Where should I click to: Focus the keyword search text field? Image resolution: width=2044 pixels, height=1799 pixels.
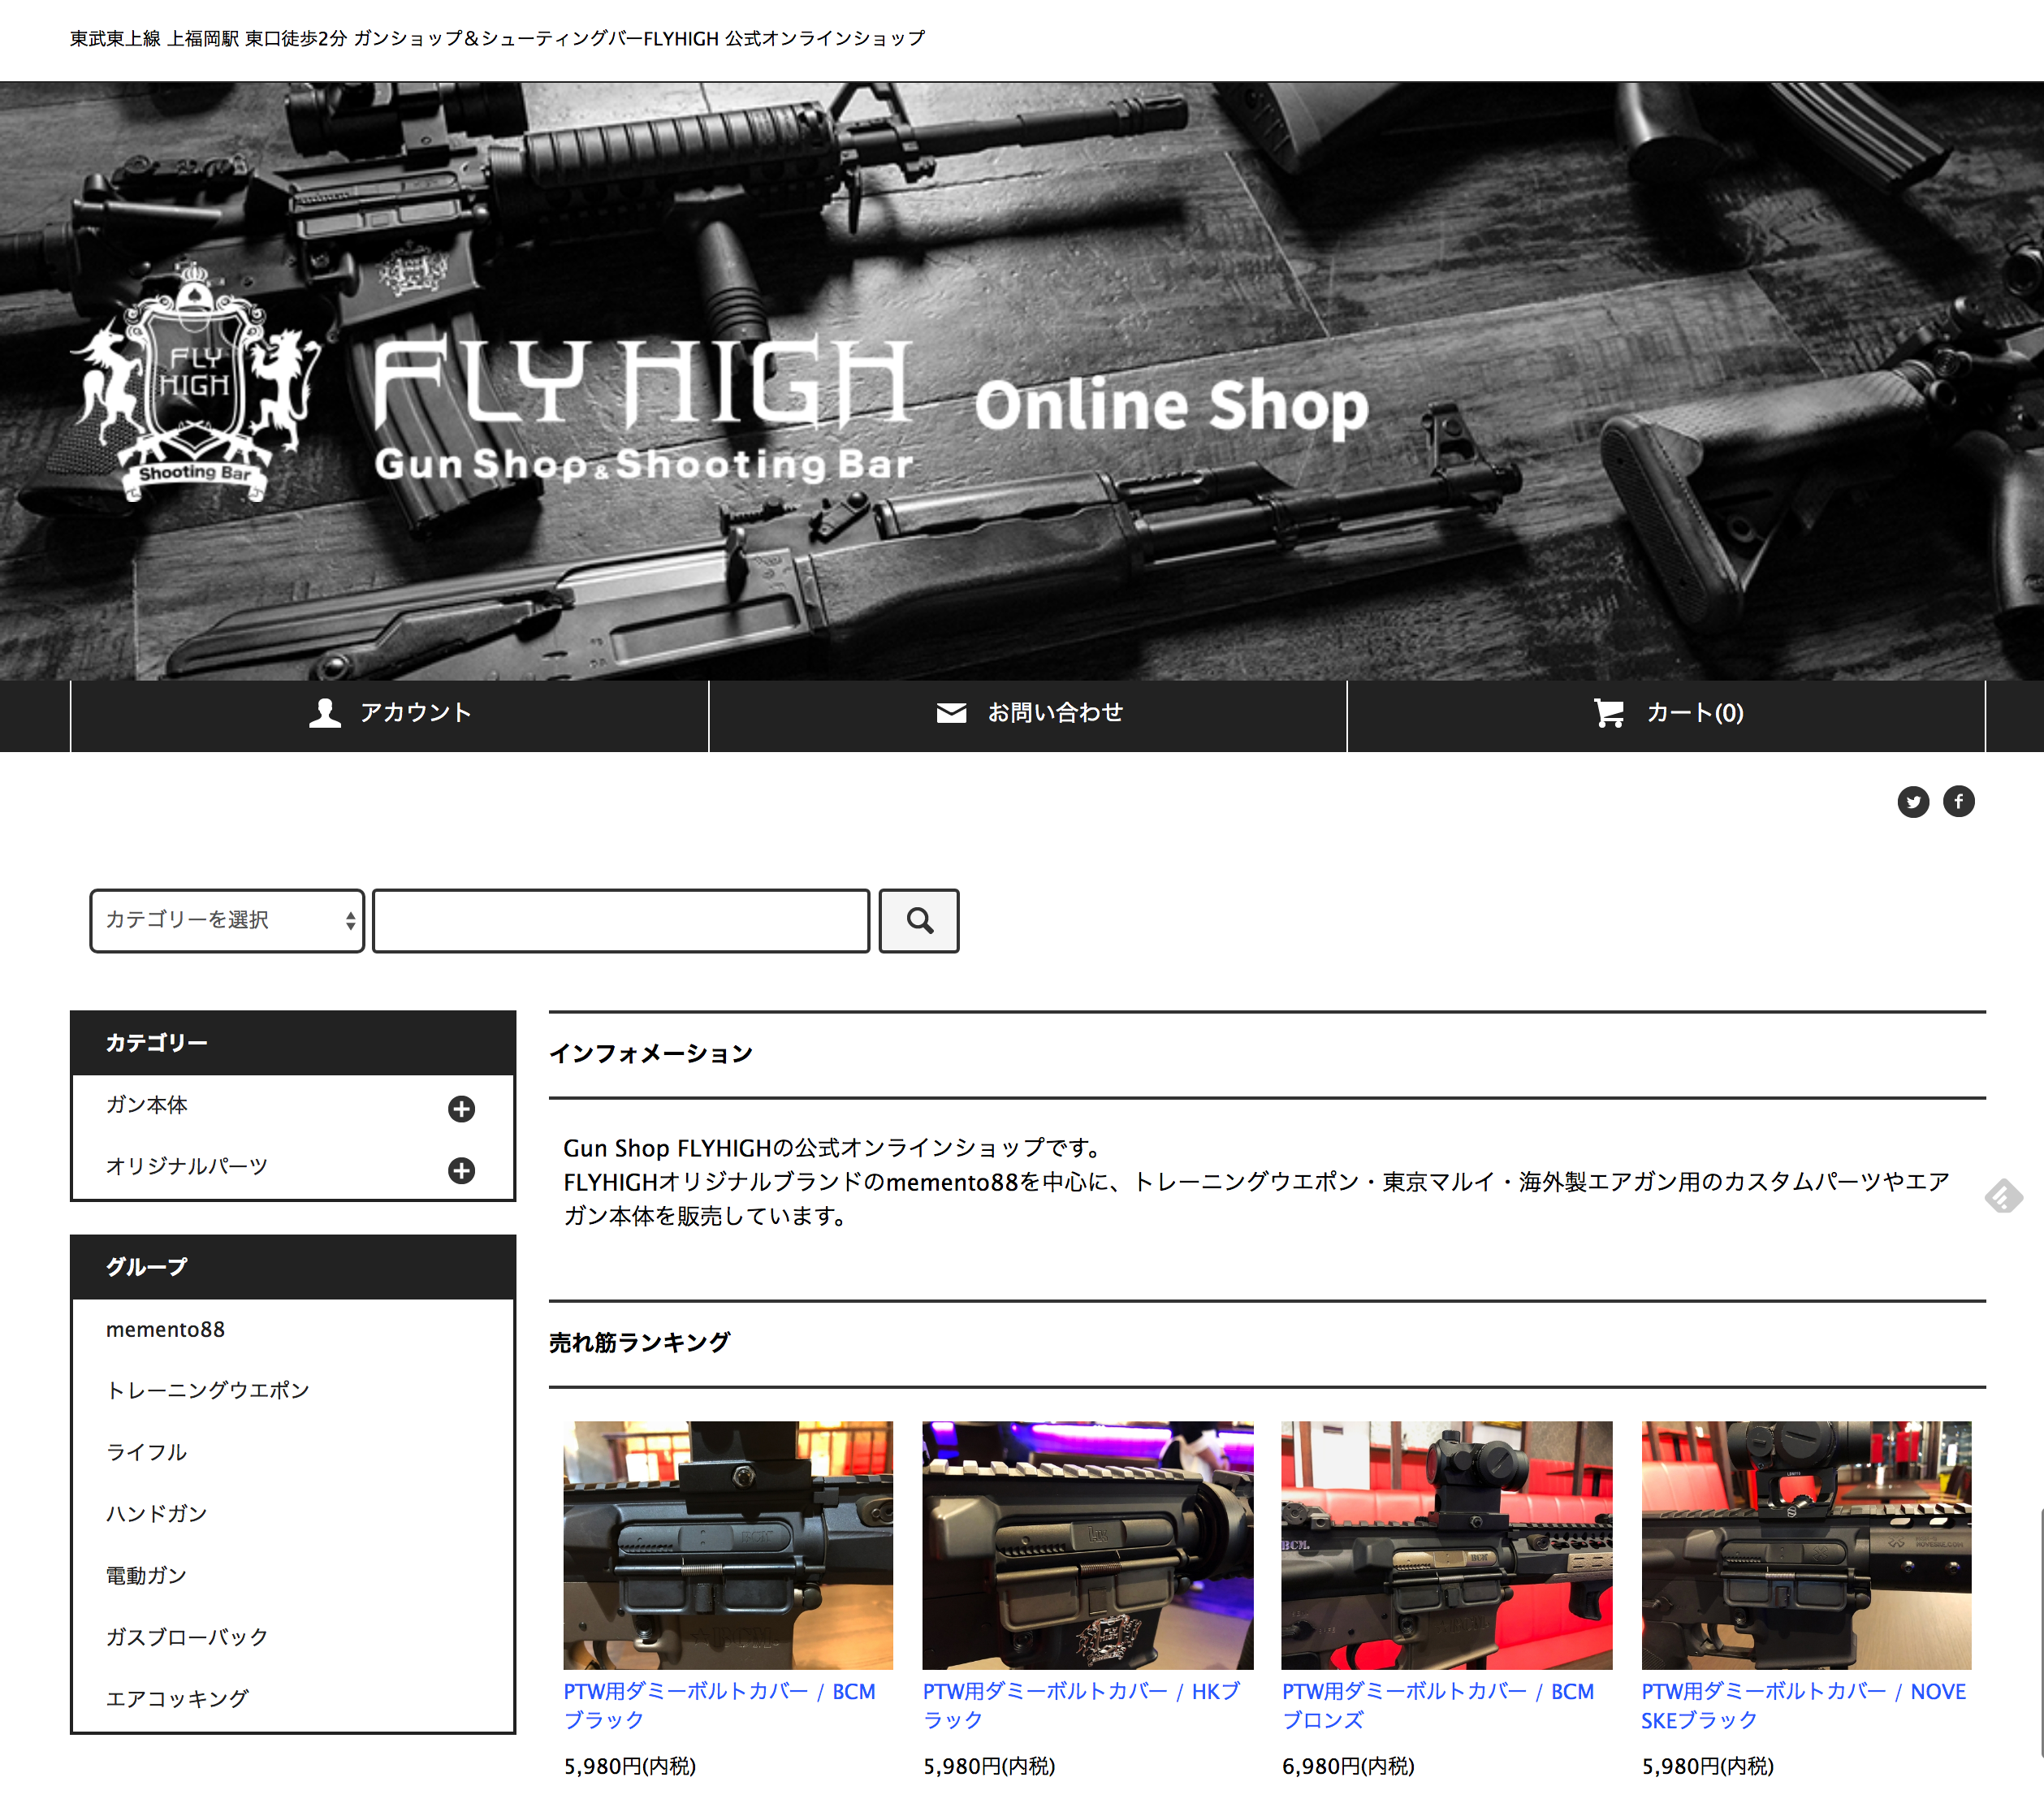coord(621,920)
